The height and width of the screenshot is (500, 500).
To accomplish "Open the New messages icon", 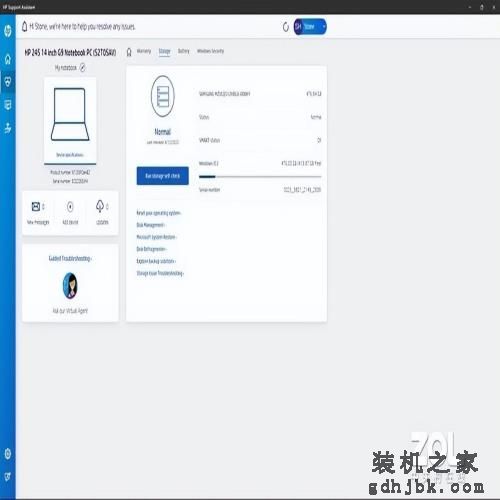I will [x=36, y=207].
